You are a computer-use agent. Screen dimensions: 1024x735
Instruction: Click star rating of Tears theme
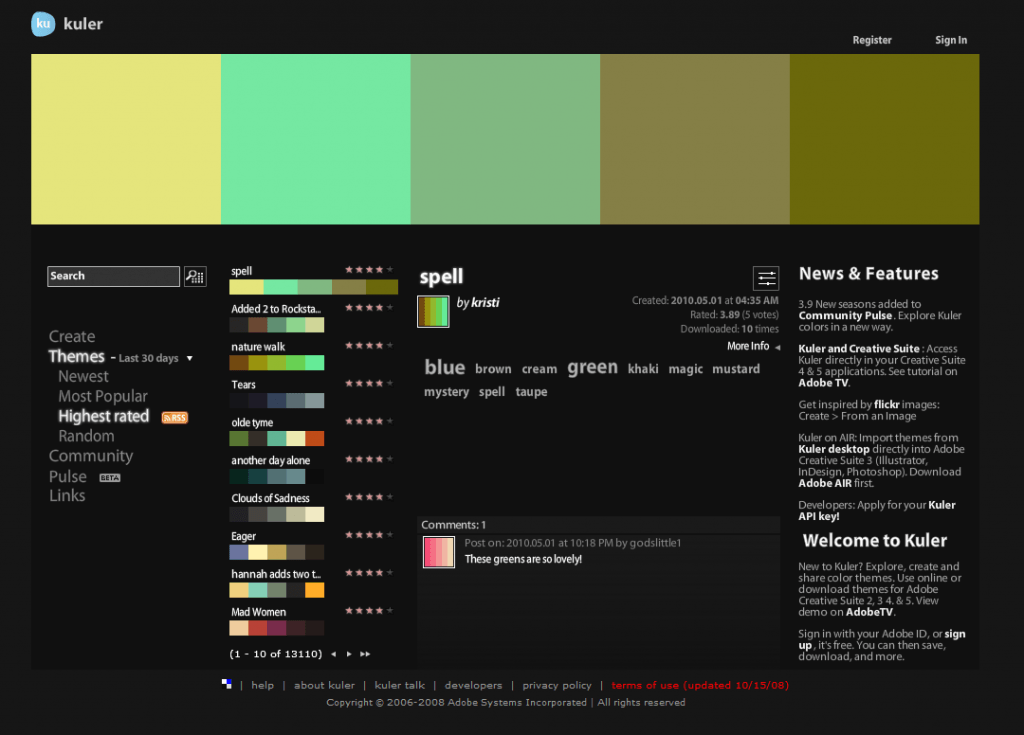pyautogui.click(x=369, y=384)
